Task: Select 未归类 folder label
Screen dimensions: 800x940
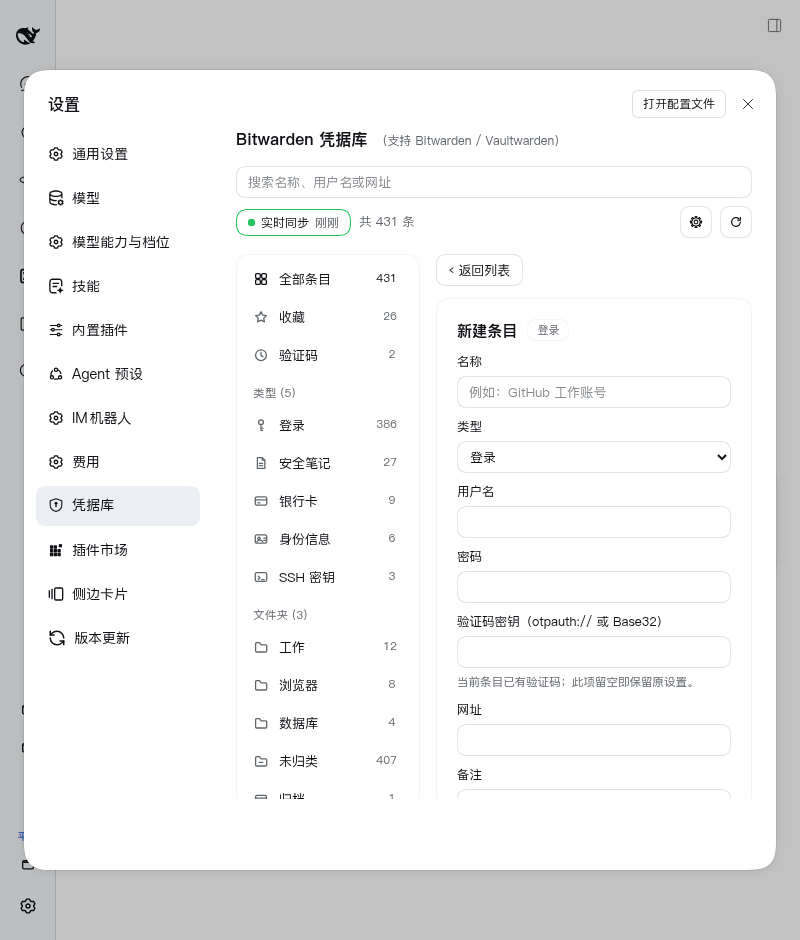Action: click(298, 761)
